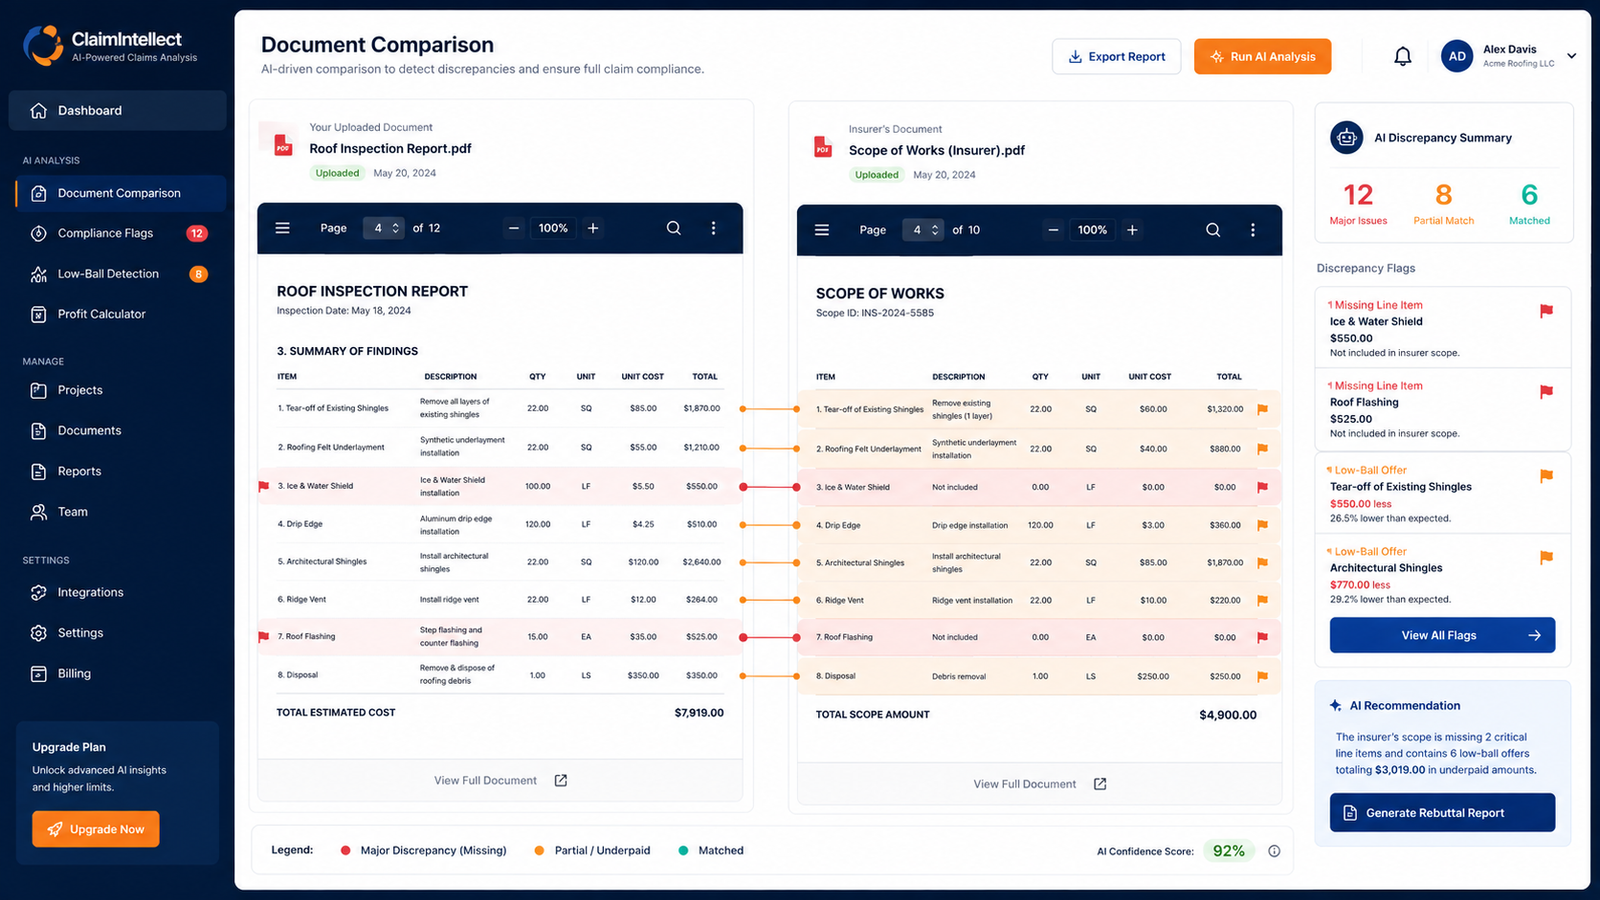The image size is (1600, 900).
Task: Zoom out the Scope of Works document
Action: tap(1053, 230)
